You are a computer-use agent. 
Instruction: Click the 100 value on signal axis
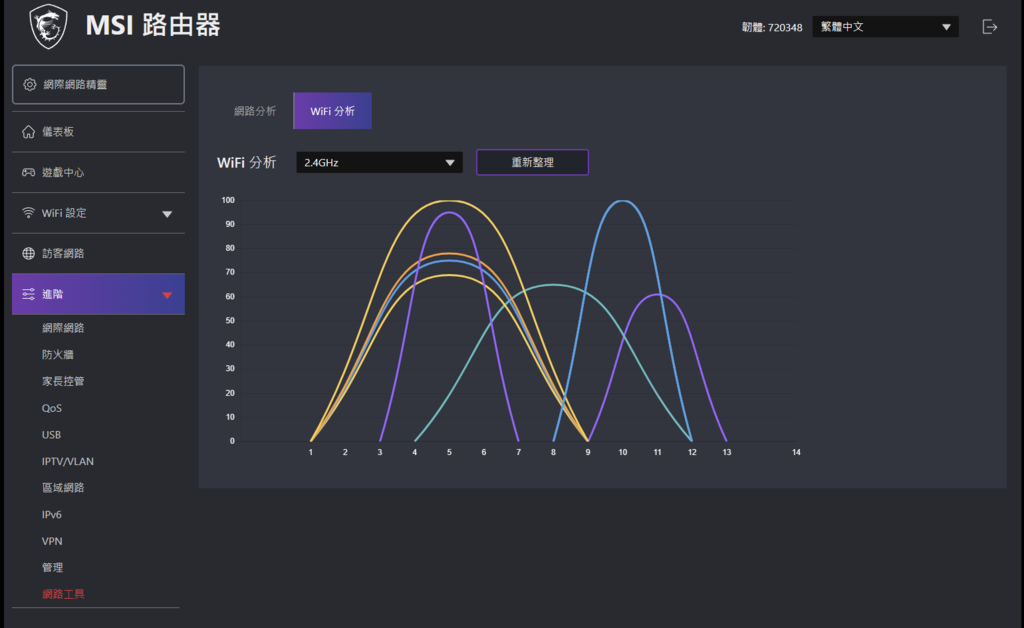(x=228, y=200)
